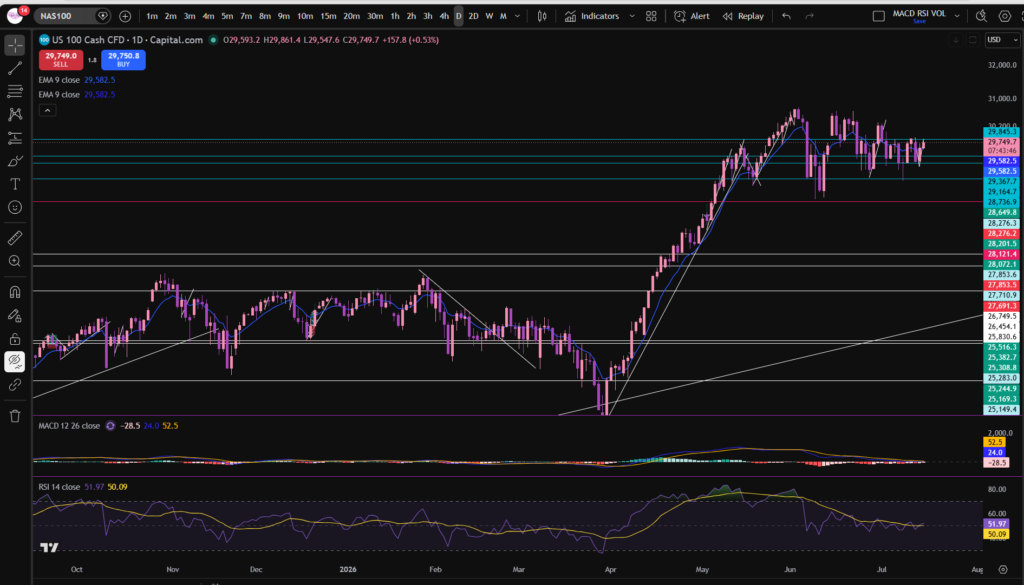Switch to the 4h timeframe
Screen dimensions: 1024x585
pos(444,16)
